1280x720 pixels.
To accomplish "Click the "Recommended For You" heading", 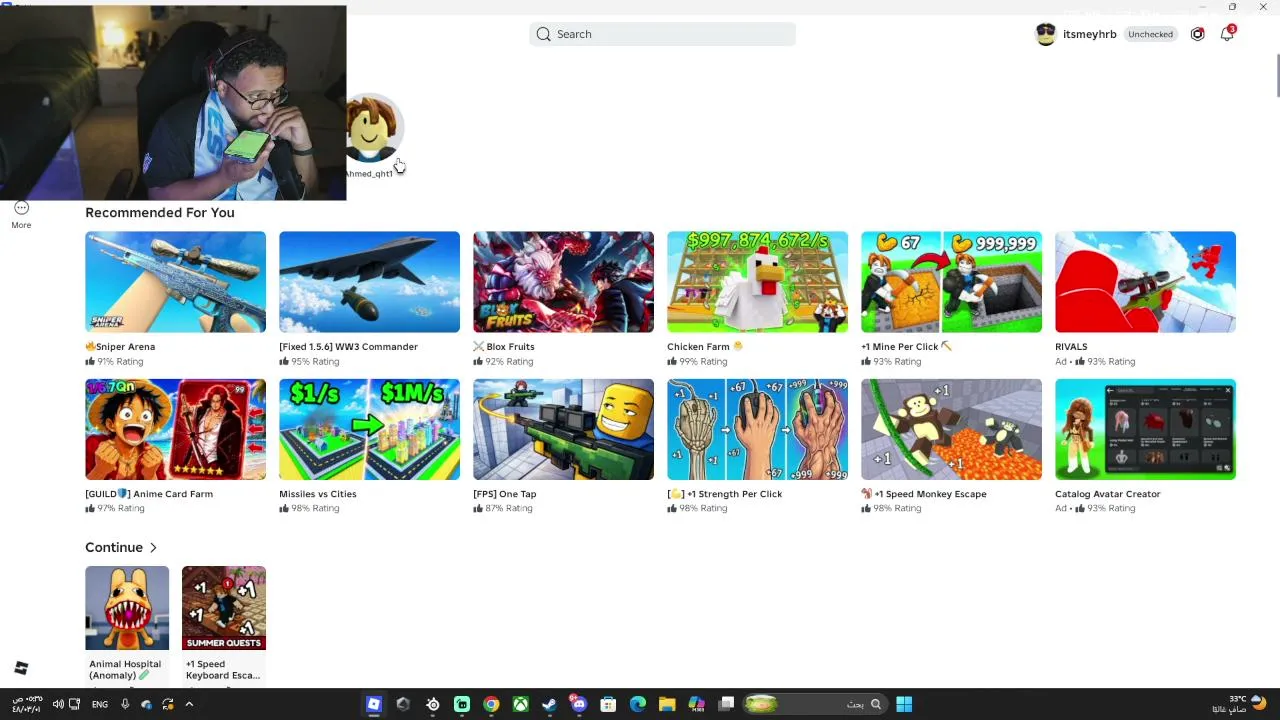I will (160, 213).
